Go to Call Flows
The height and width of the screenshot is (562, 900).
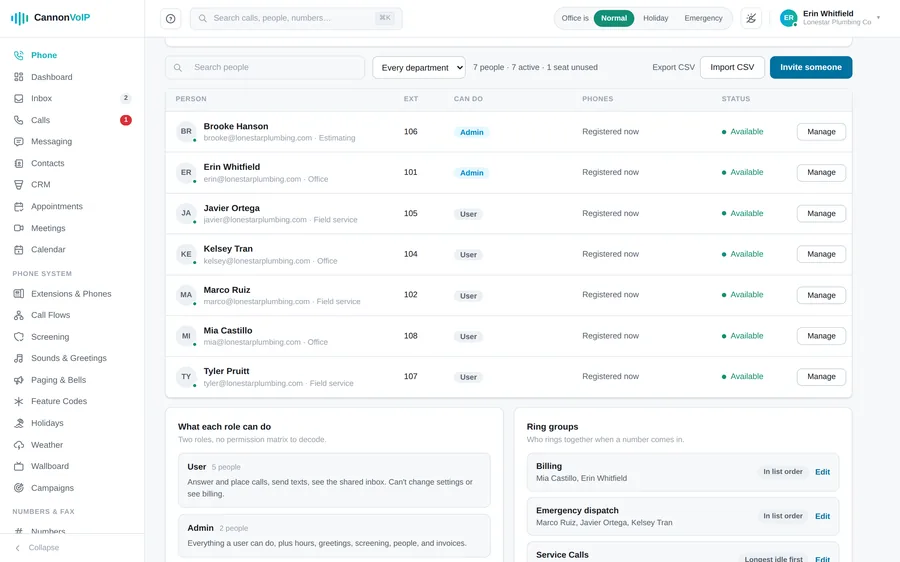pyautogui.click(x=51, y=315)
